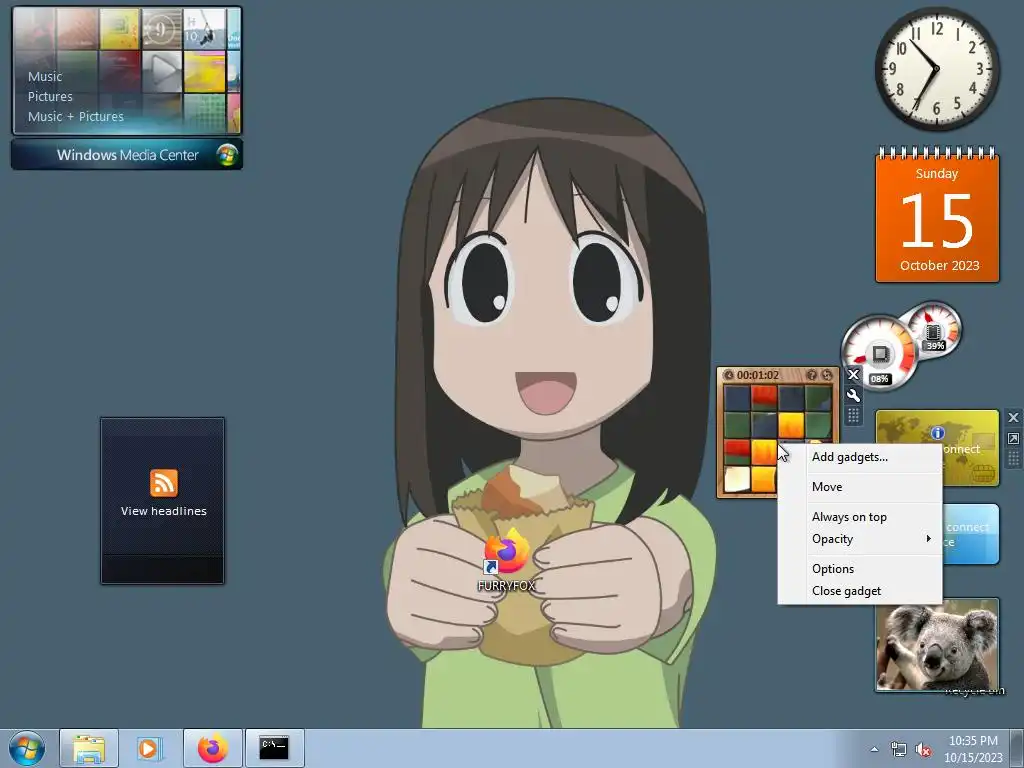Open the Command Prompt taskbar button
1024x768 pixels.
tap(274, 748)
